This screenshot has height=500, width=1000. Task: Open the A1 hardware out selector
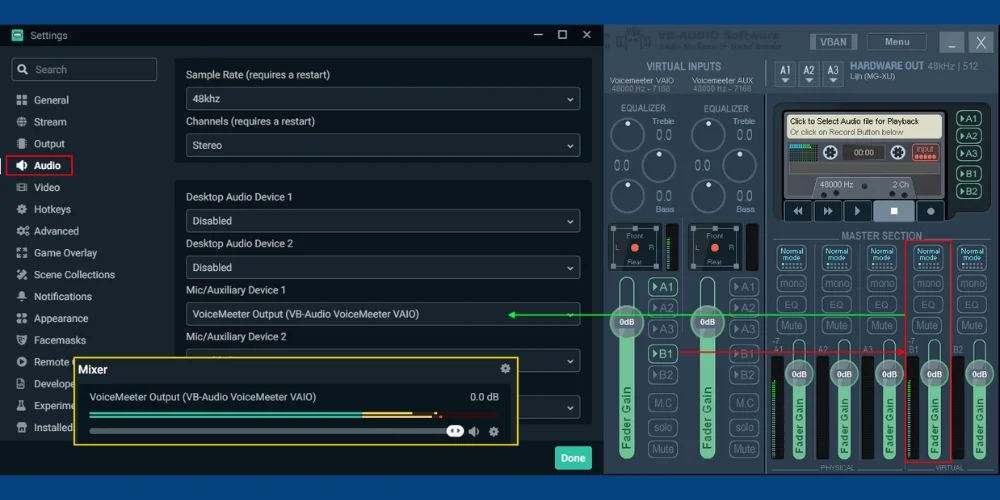[785, 72]
